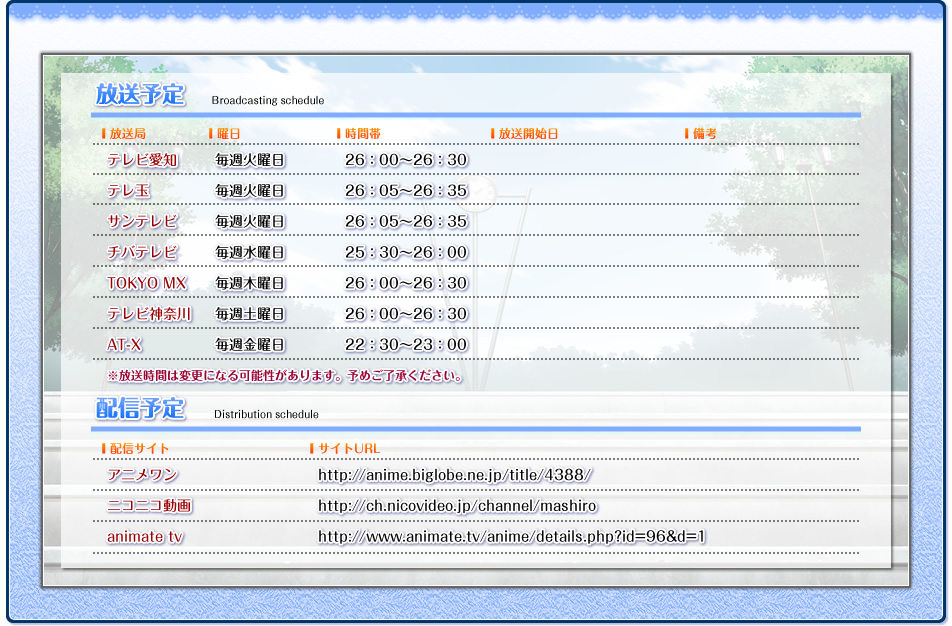Select the テレビ神奈川 station name
This screenshot has height=626, width=952.
pos(149,314)
